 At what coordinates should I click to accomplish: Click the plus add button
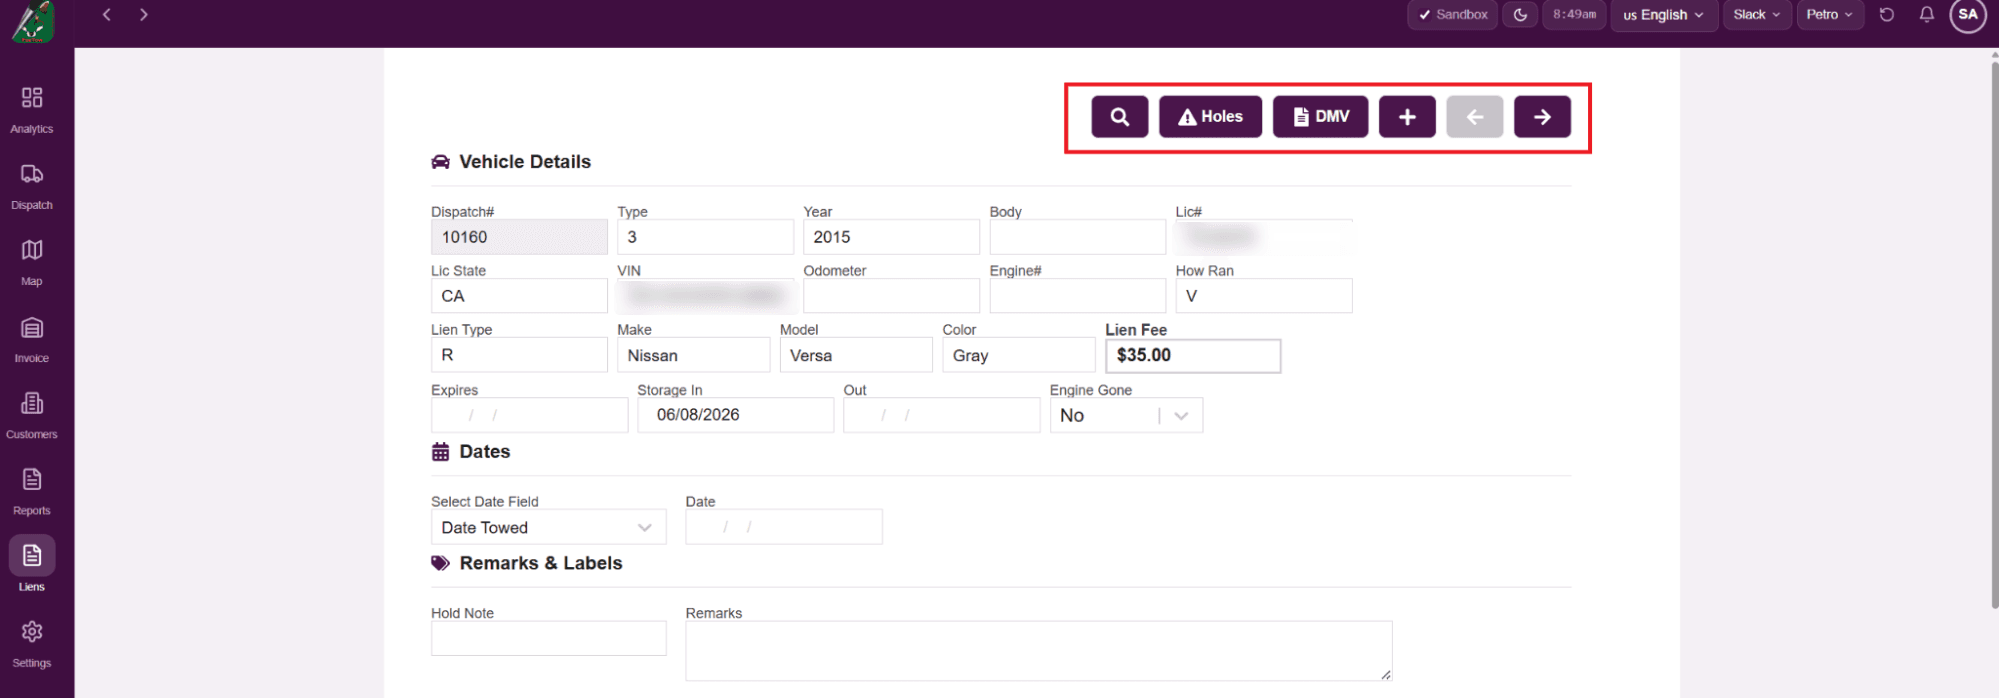1407,117
